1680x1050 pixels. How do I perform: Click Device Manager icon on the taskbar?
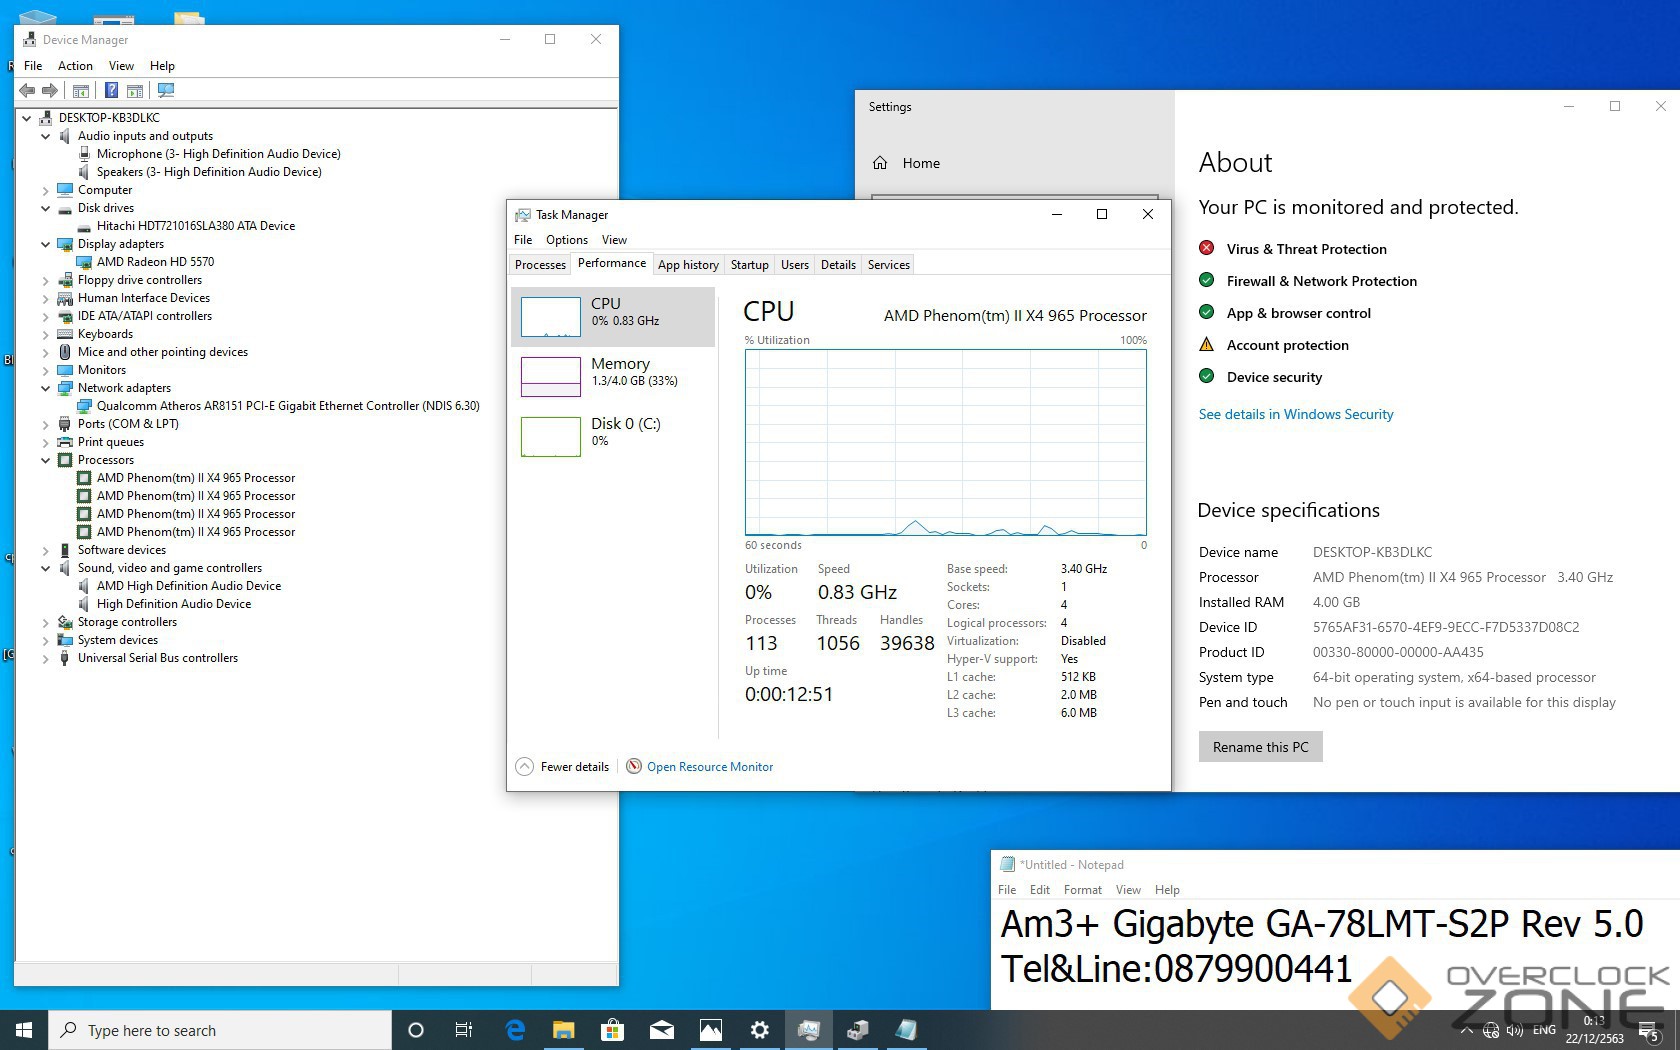pos(858,1030)
